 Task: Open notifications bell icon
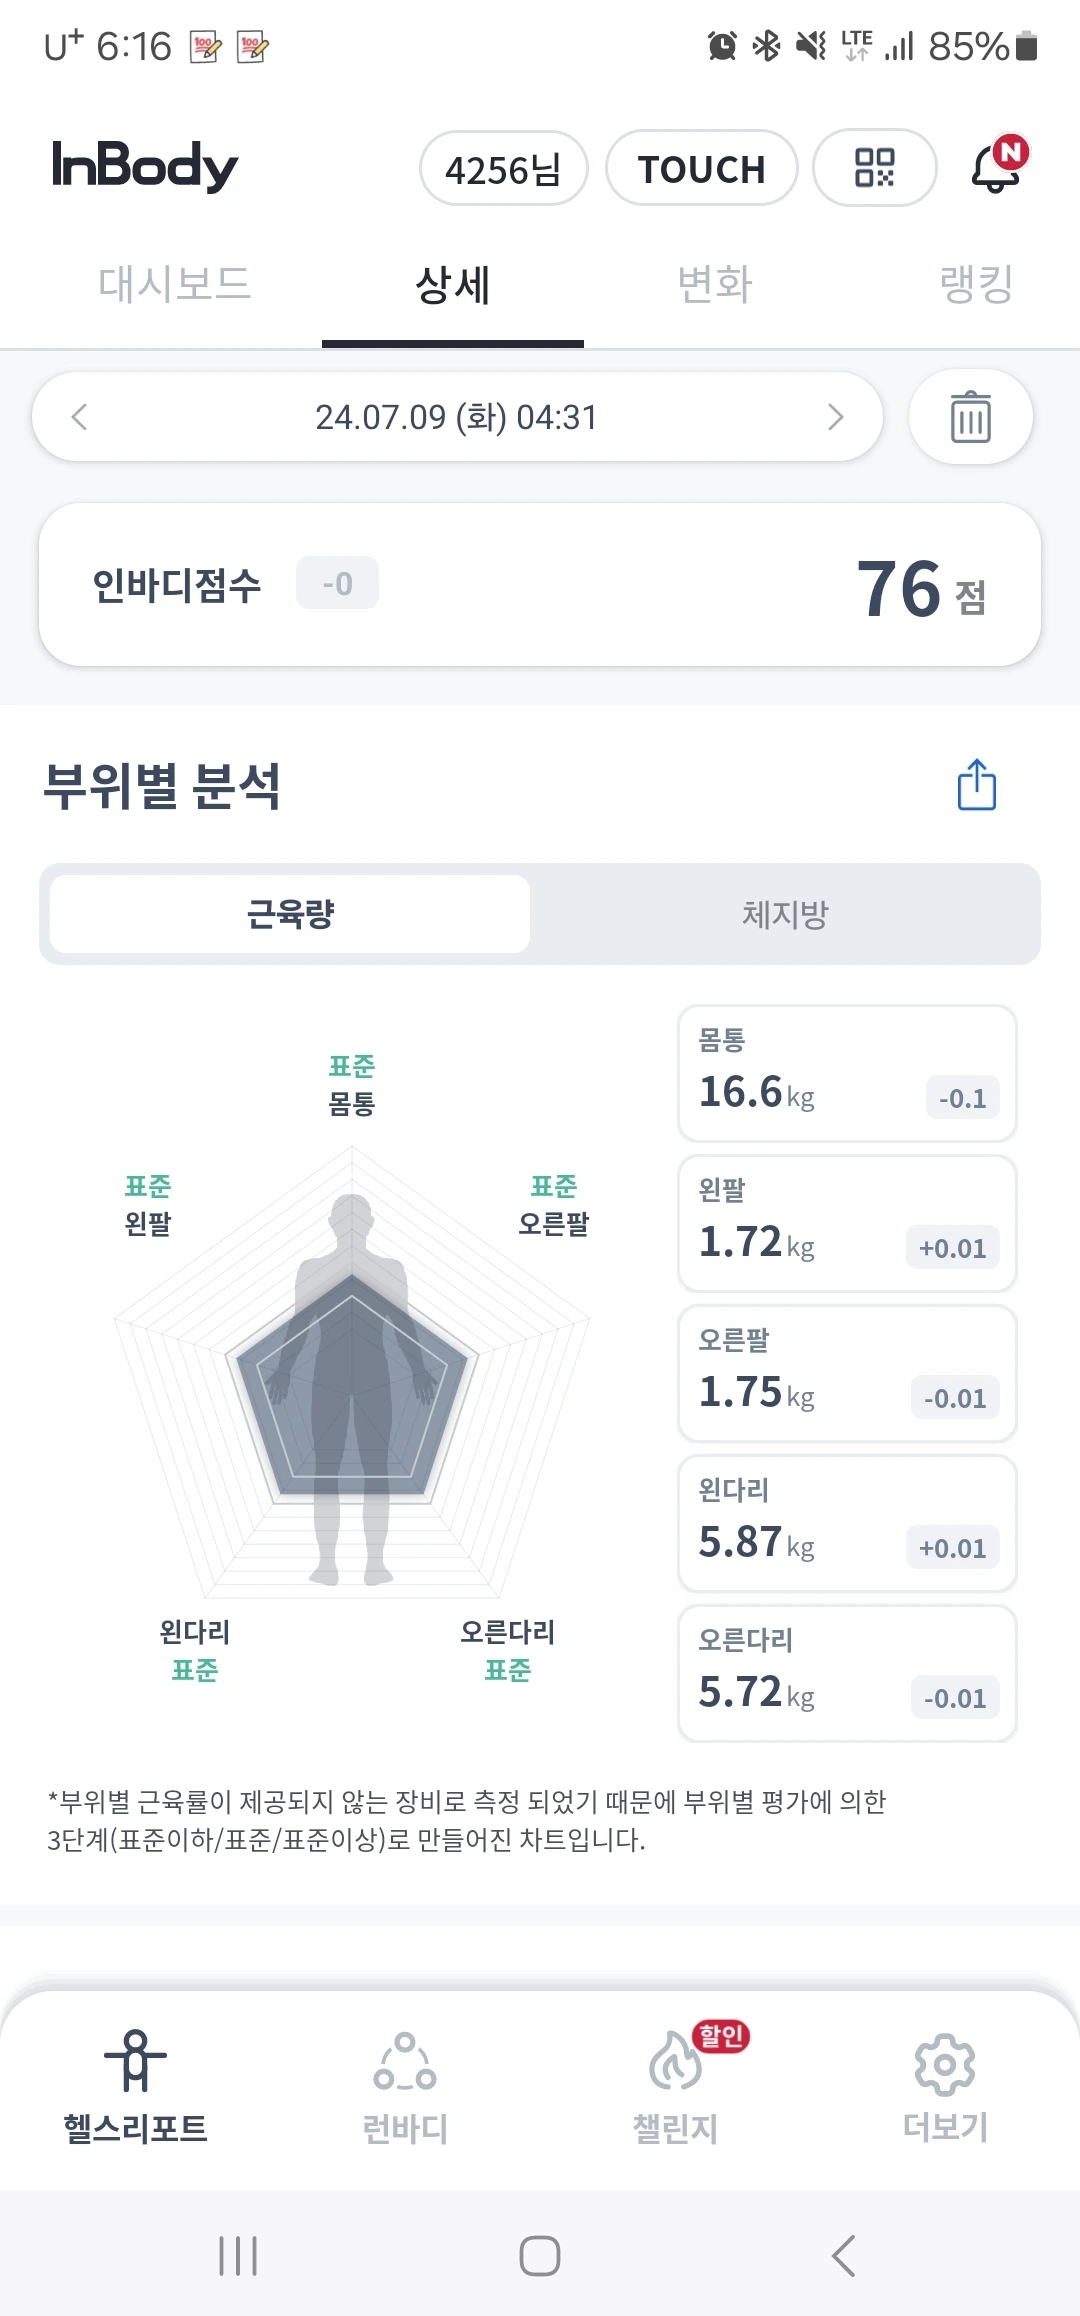point(999,165)
